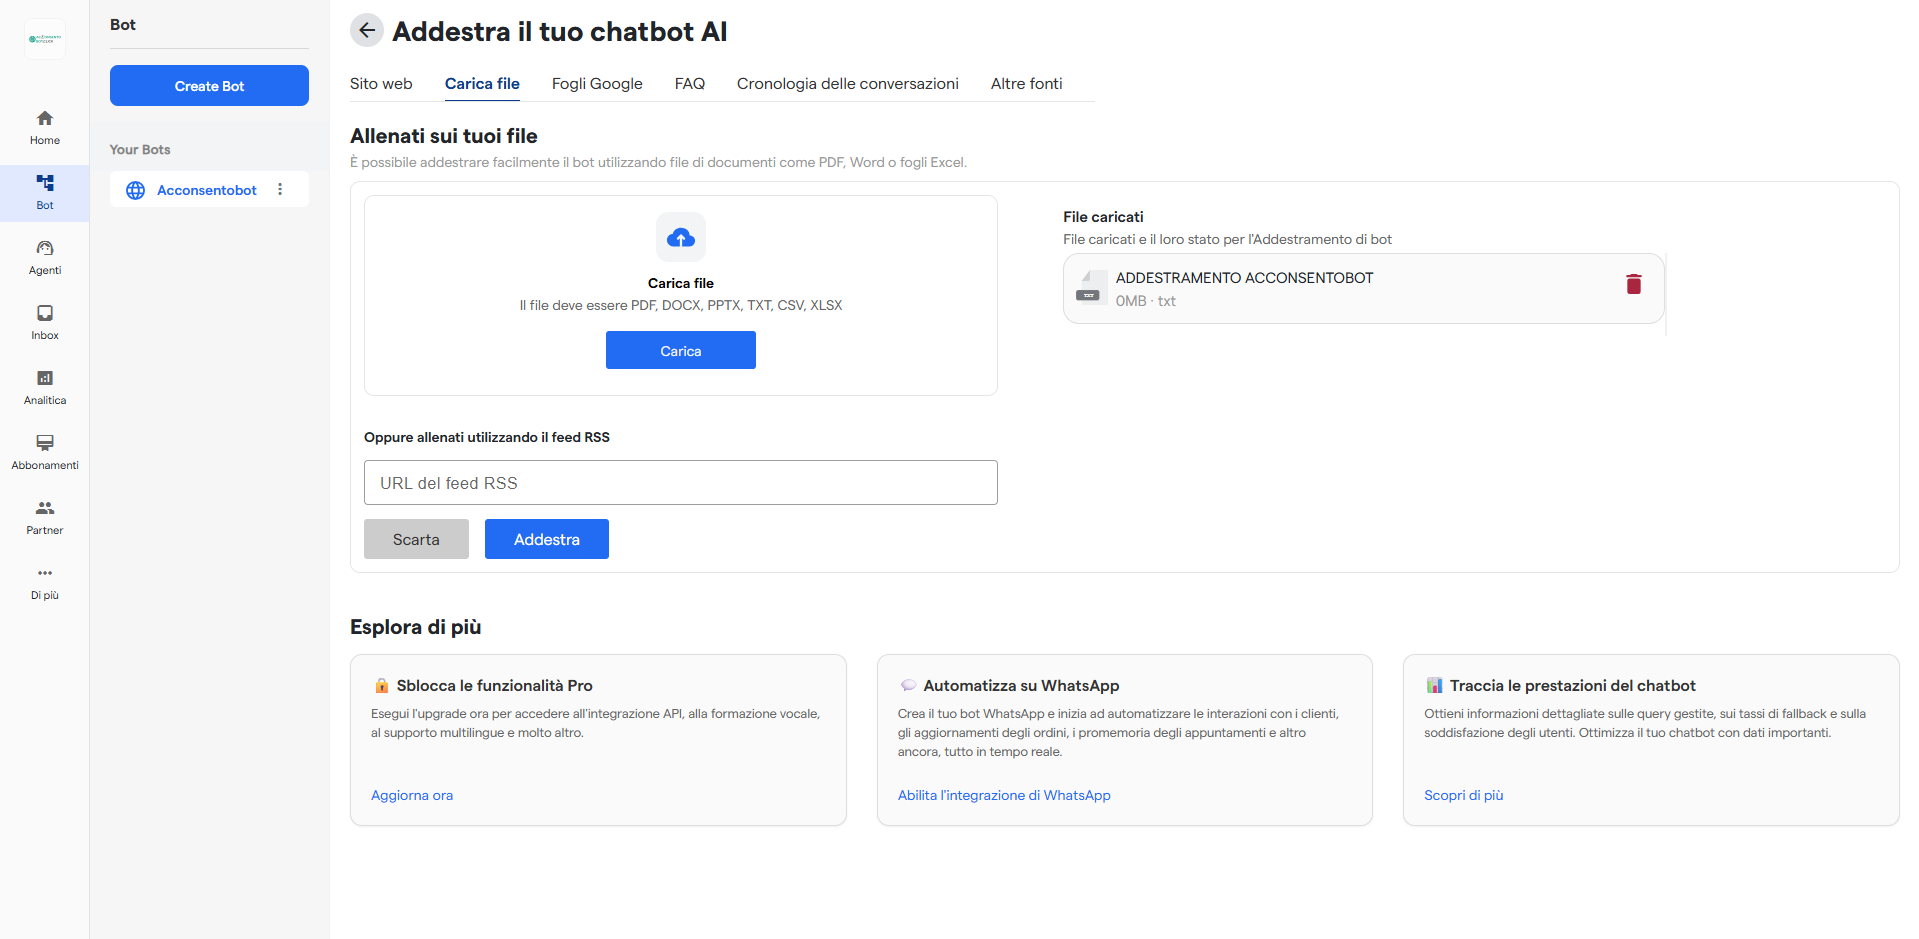
Task: Open Home from the sidebar
Action: [45, 127]
